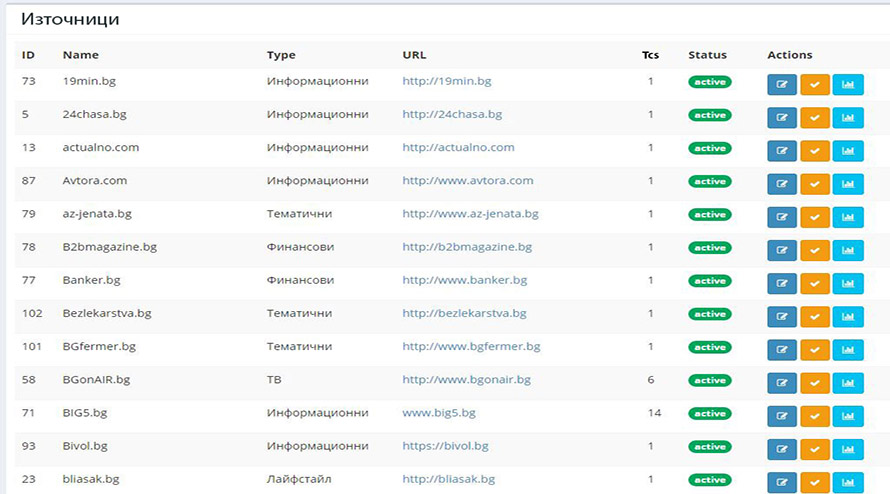Click orange checkmark for BIG5.bg
890x494 pixels.
click(815, 416)
